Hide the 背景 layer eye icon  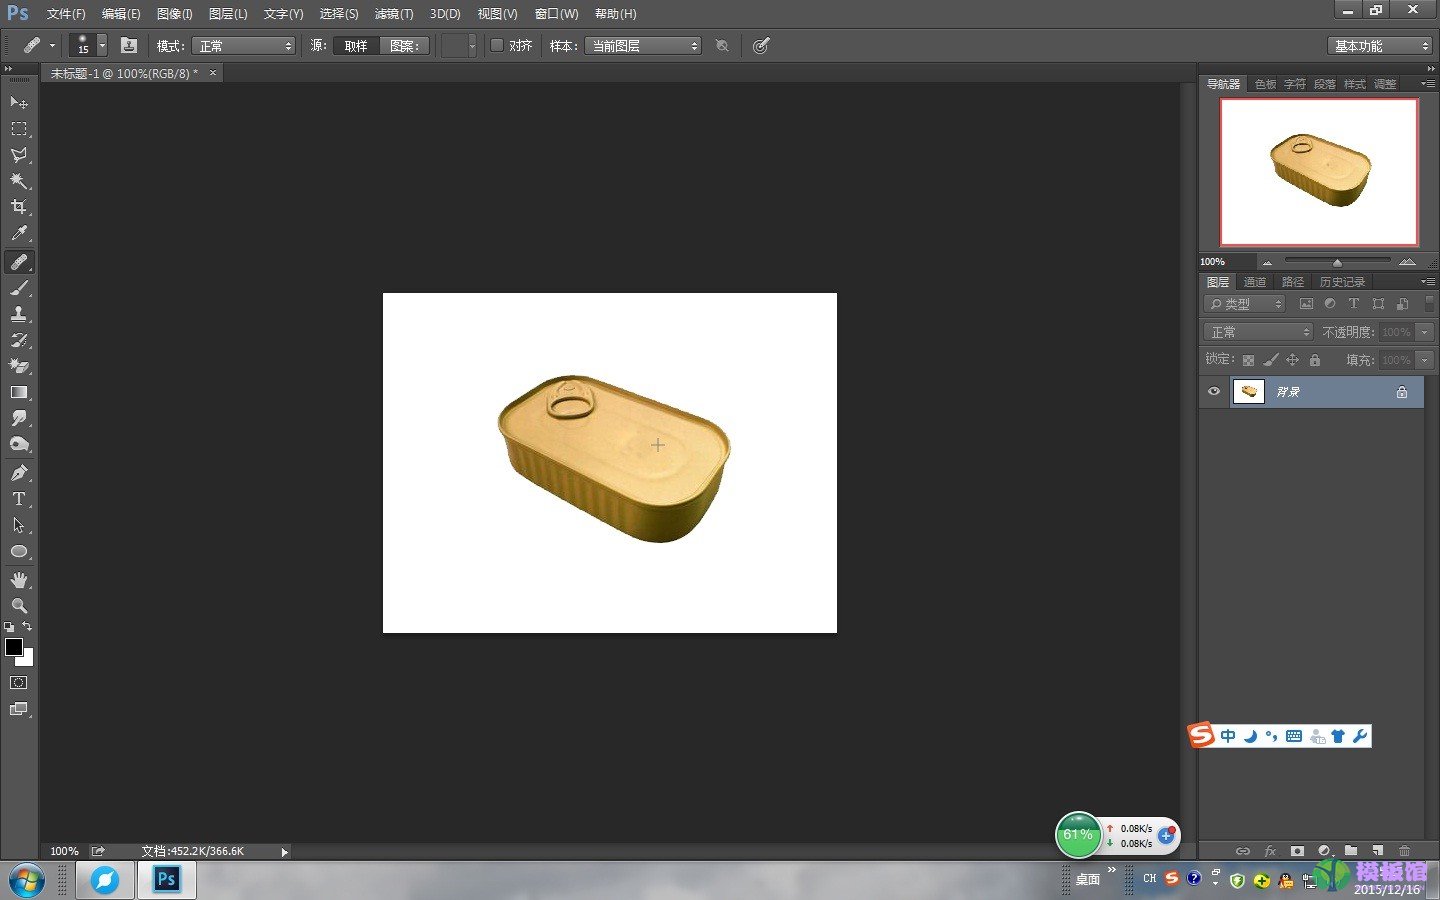coord(1214,392)
